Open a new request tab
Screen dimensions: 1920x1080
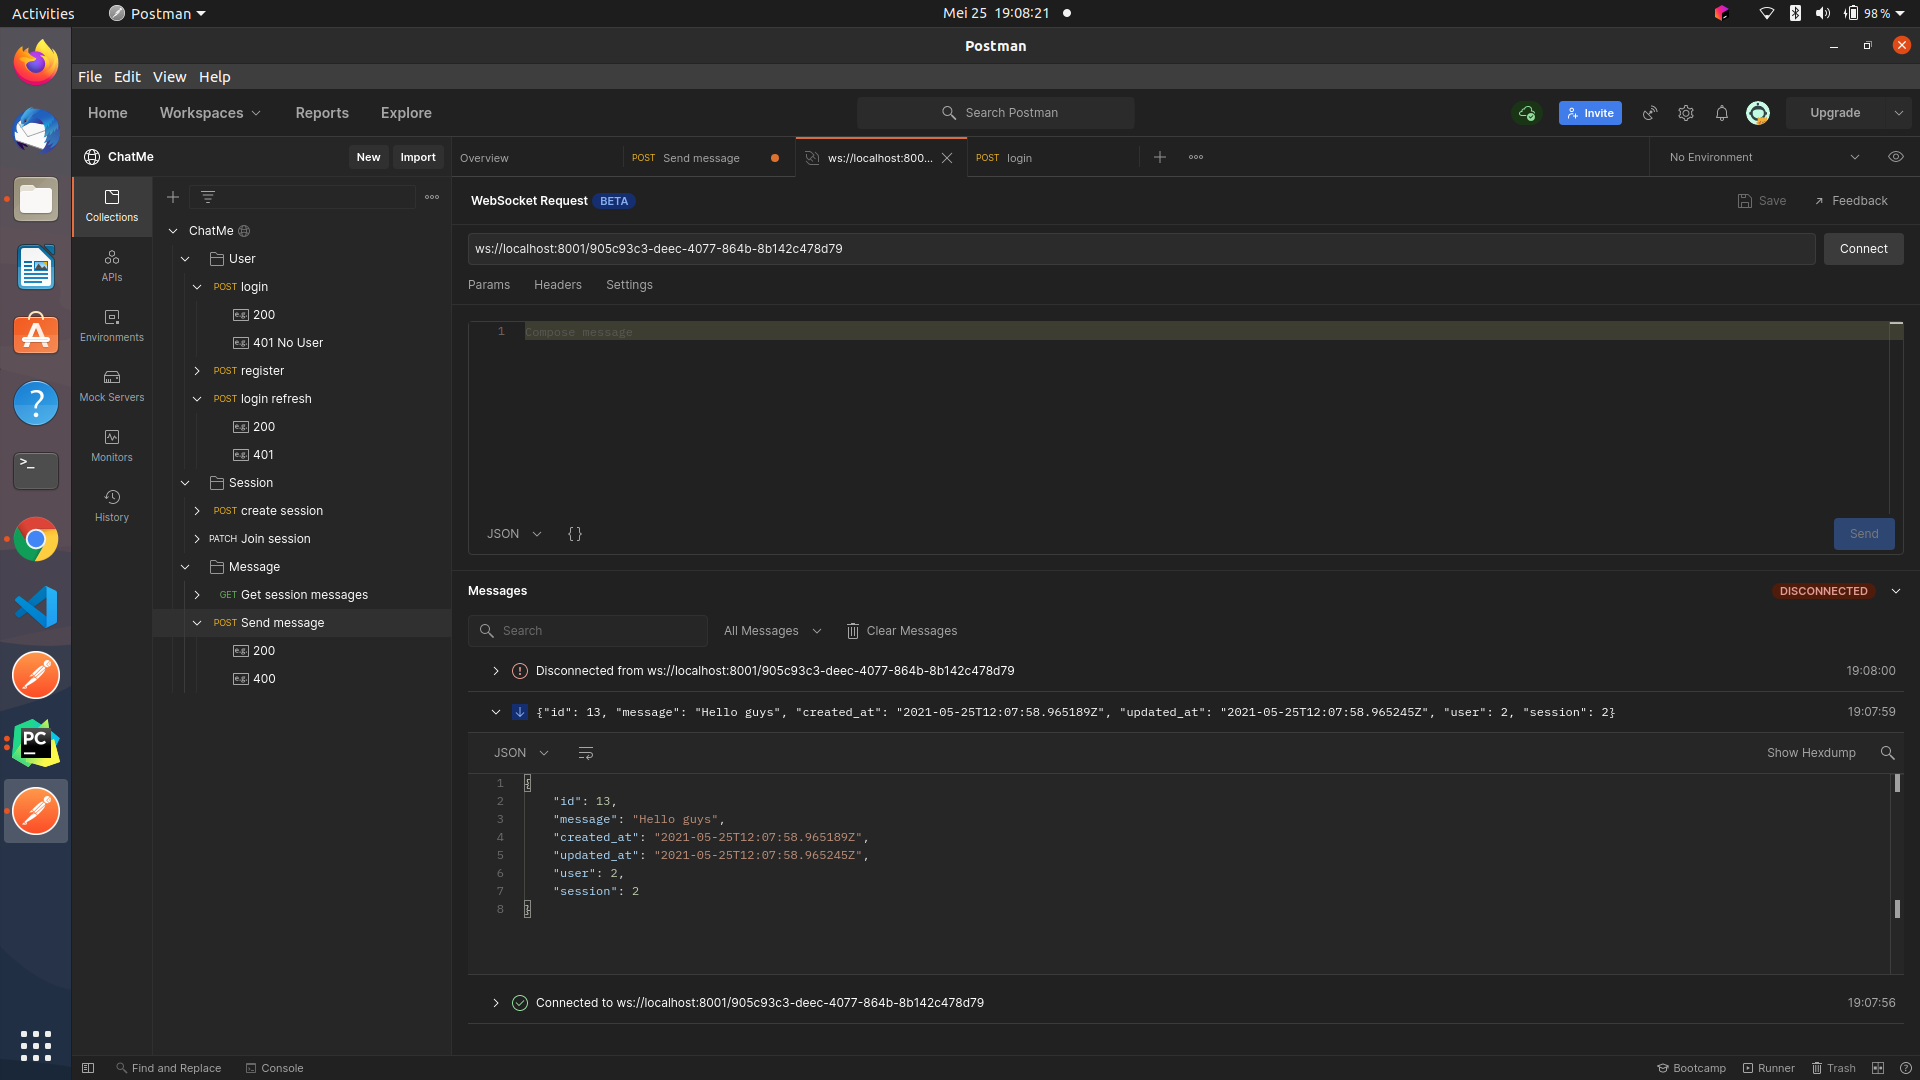click(x=1160, y=157)
